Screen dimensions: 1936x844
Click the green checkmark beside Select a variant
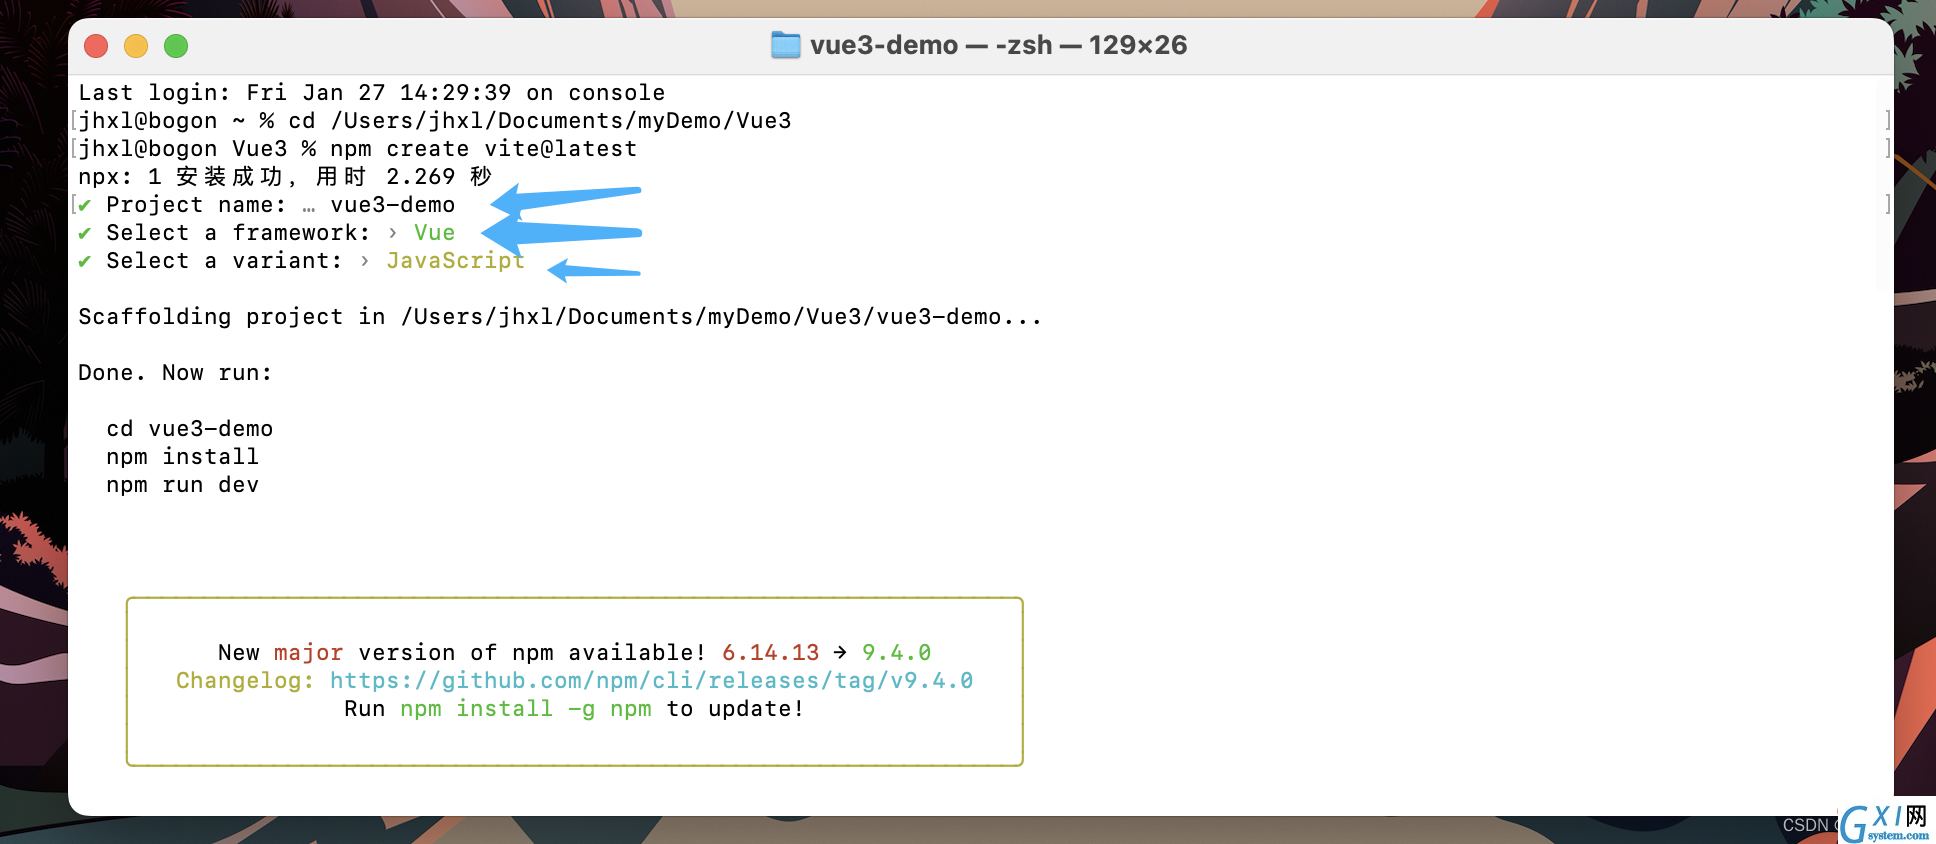tap(85, 262)
